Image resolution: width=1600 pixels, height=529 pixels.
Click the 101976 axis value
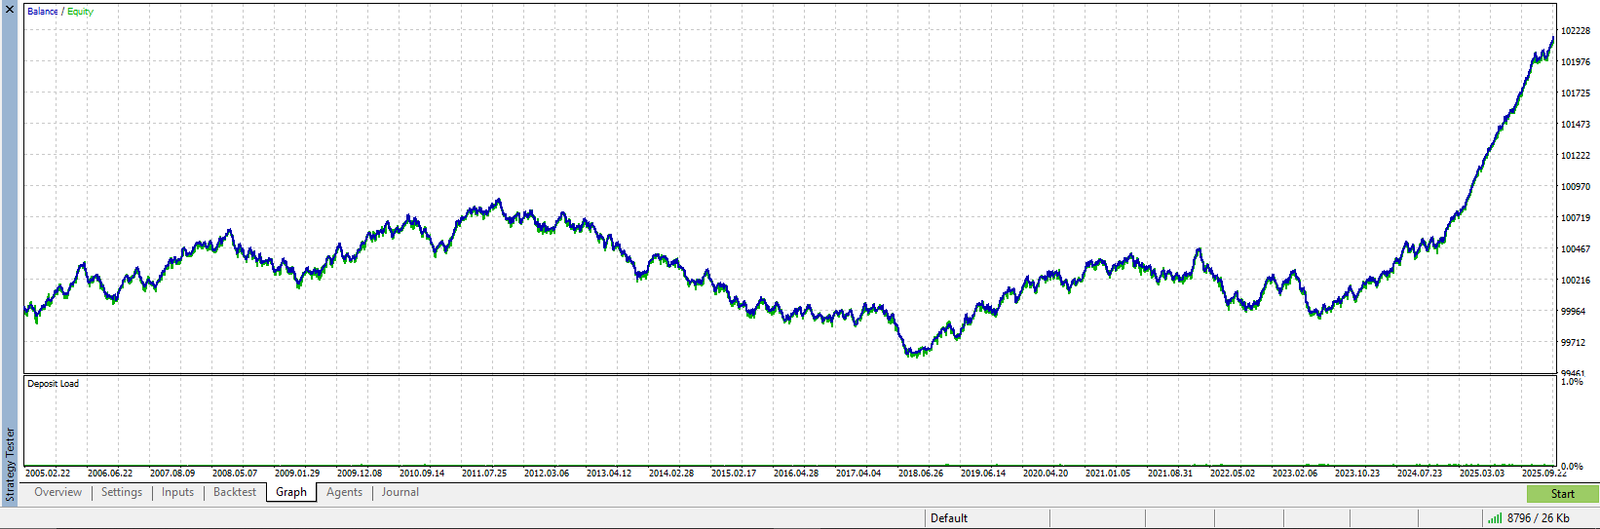click(1576, 62)
